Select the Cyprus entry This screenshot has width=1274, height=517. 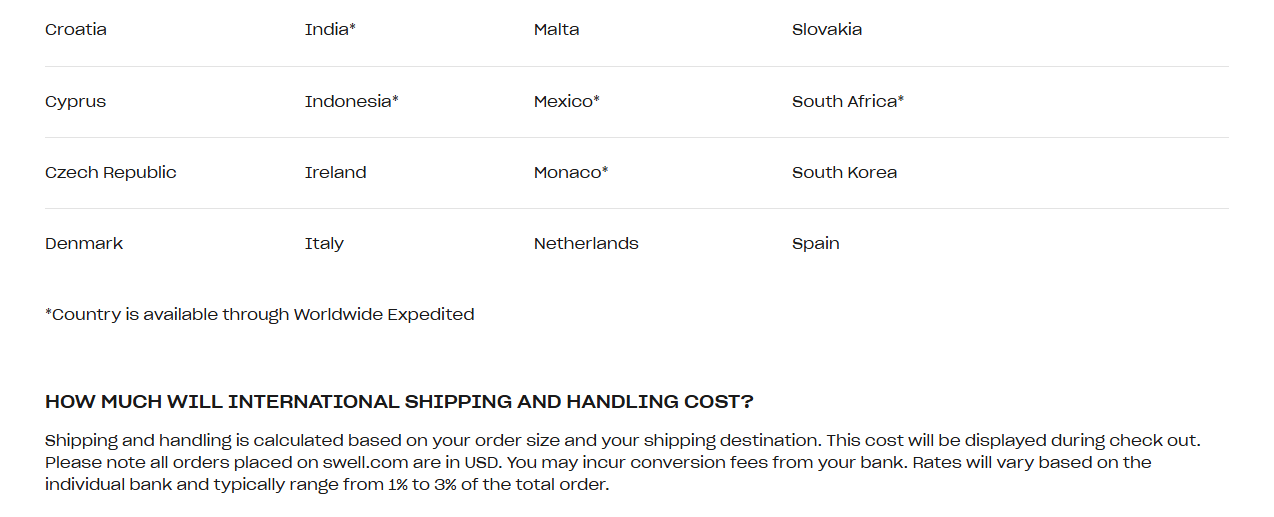75,101
